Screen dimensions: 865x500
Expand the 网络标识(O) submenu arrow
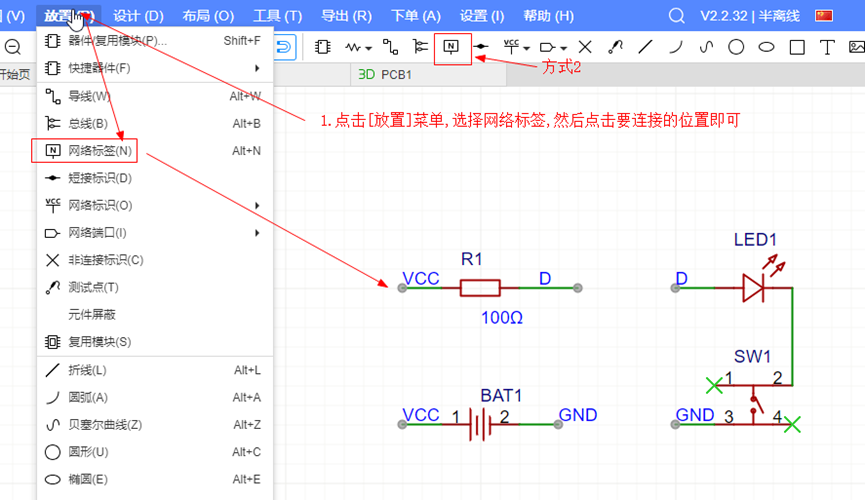point(257,205)
